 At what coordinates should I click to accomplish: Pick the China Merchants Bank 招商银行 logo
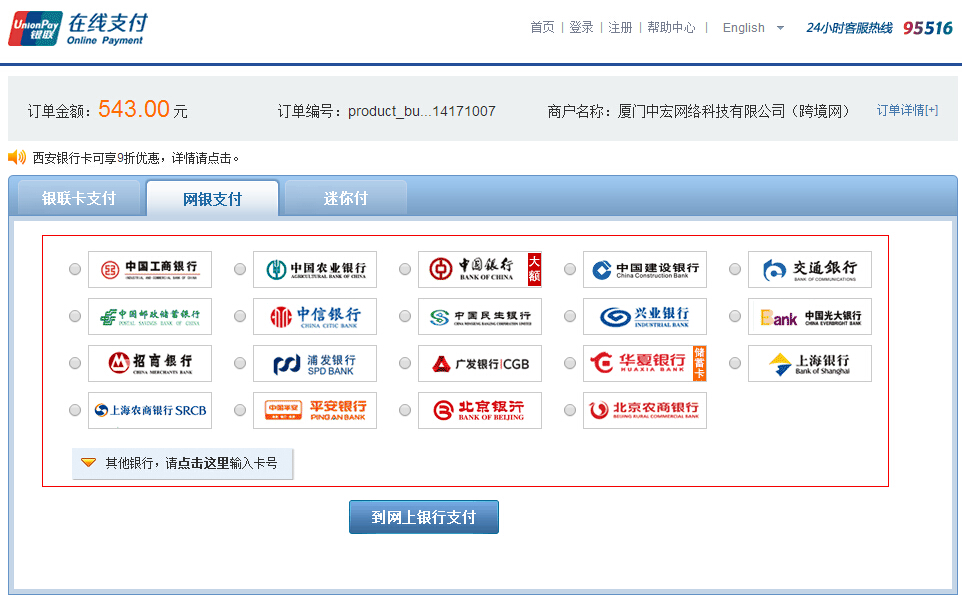click(x=150, y=364)
